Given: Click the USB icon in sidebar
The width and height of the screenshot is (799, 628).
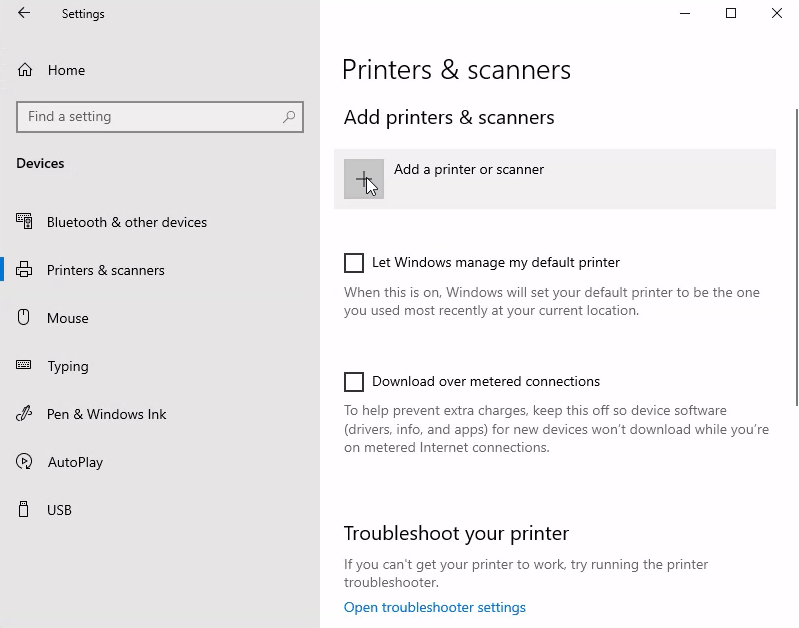Looking at the screenshot, I should click(23, 509).
